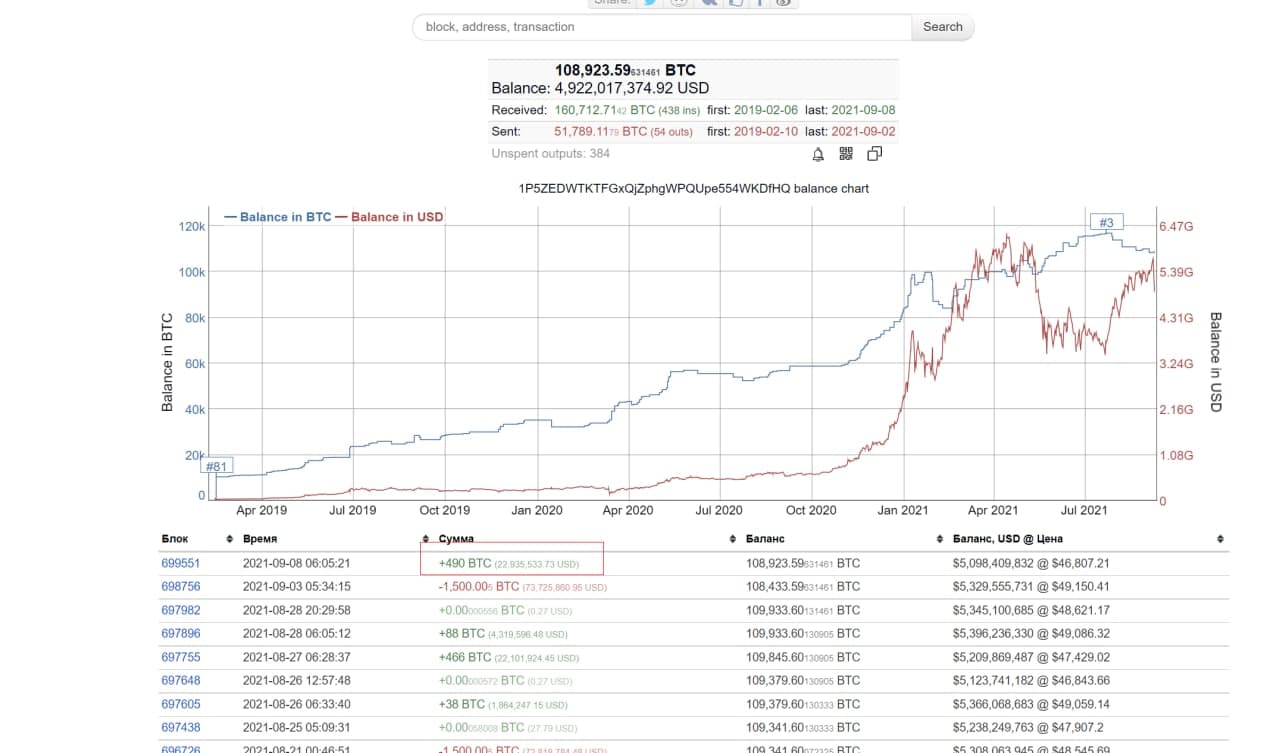Open block 698756 link
This screenshot has height=753, width=1280.
[x=181, y=587]
